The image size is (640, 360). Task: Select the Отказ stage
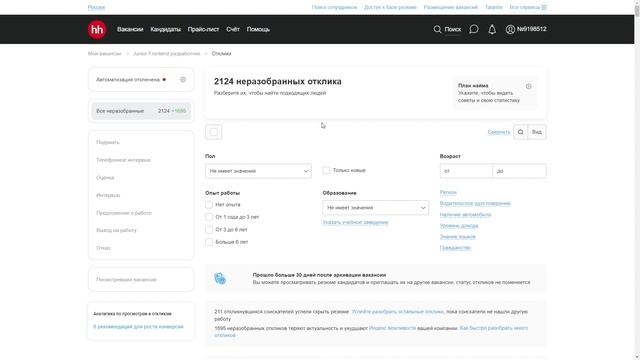pos(103,248)
